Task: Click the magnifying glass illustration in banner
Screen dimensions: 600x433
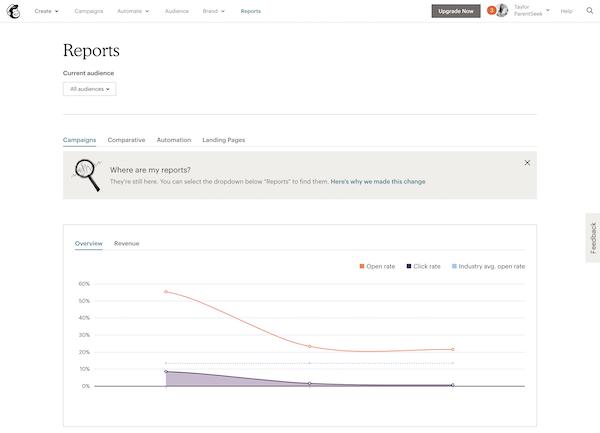Action: (87, 174)
